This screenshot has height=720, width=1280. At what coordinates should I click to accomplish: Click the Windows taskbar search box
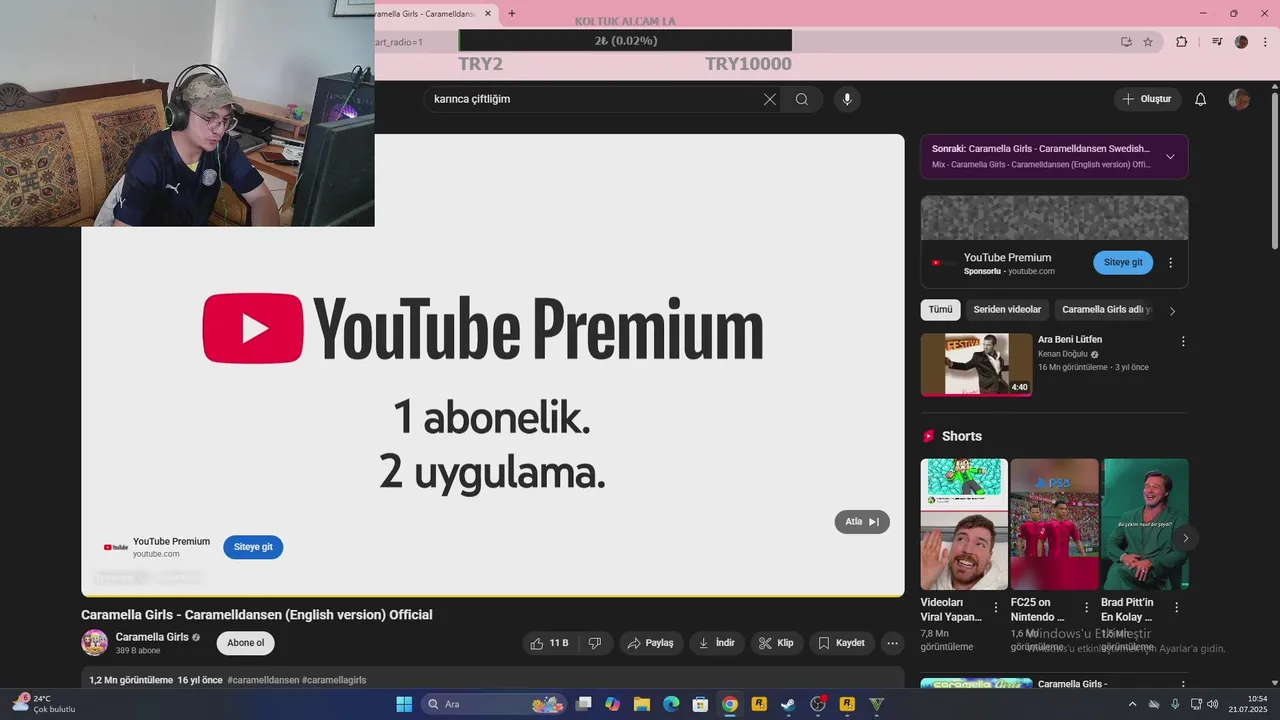[x=493, y=704]
